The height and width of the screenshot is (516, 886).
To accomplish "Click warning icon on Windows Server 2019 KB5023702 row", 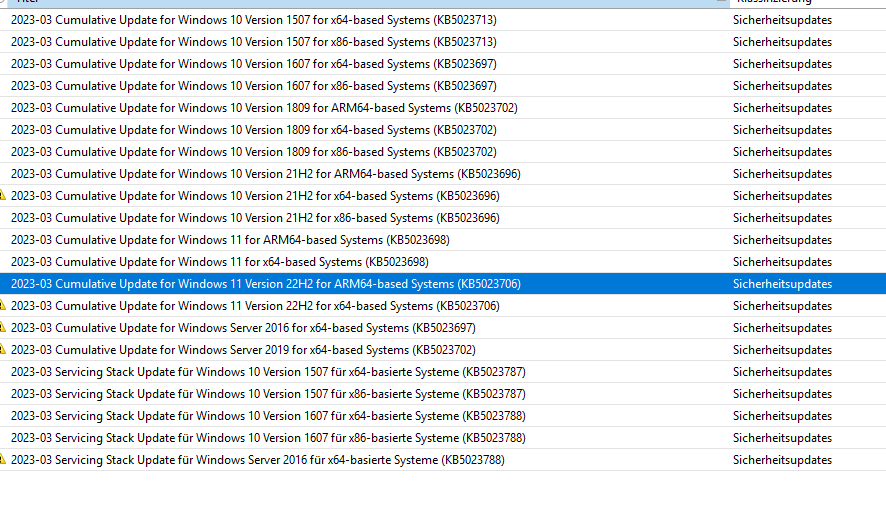I will (2, 350).
